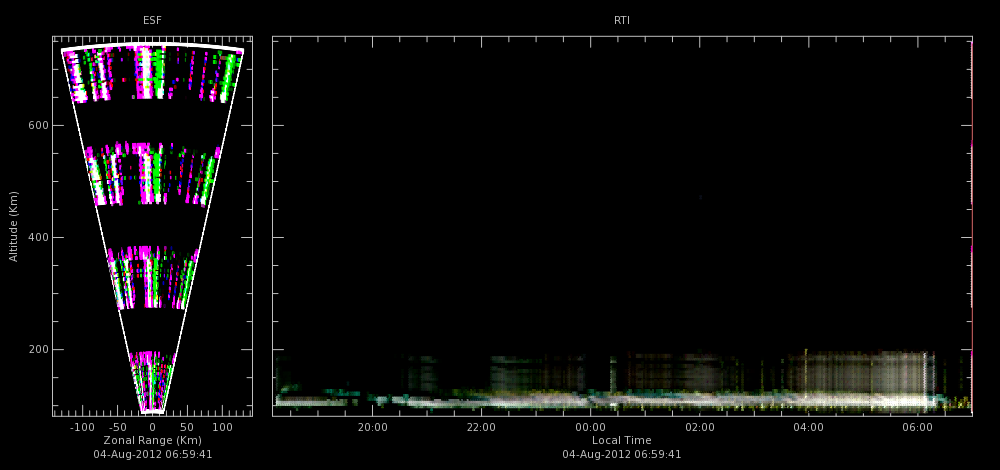1000x470 pixels.
Task: Click the 600 altitude tick label
Action: [39, 126]
